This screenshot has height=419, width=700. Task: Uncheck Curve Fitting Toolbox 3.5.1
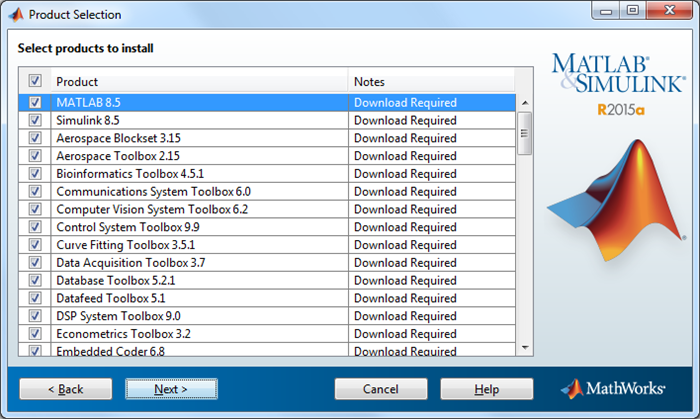pos(35,245)
